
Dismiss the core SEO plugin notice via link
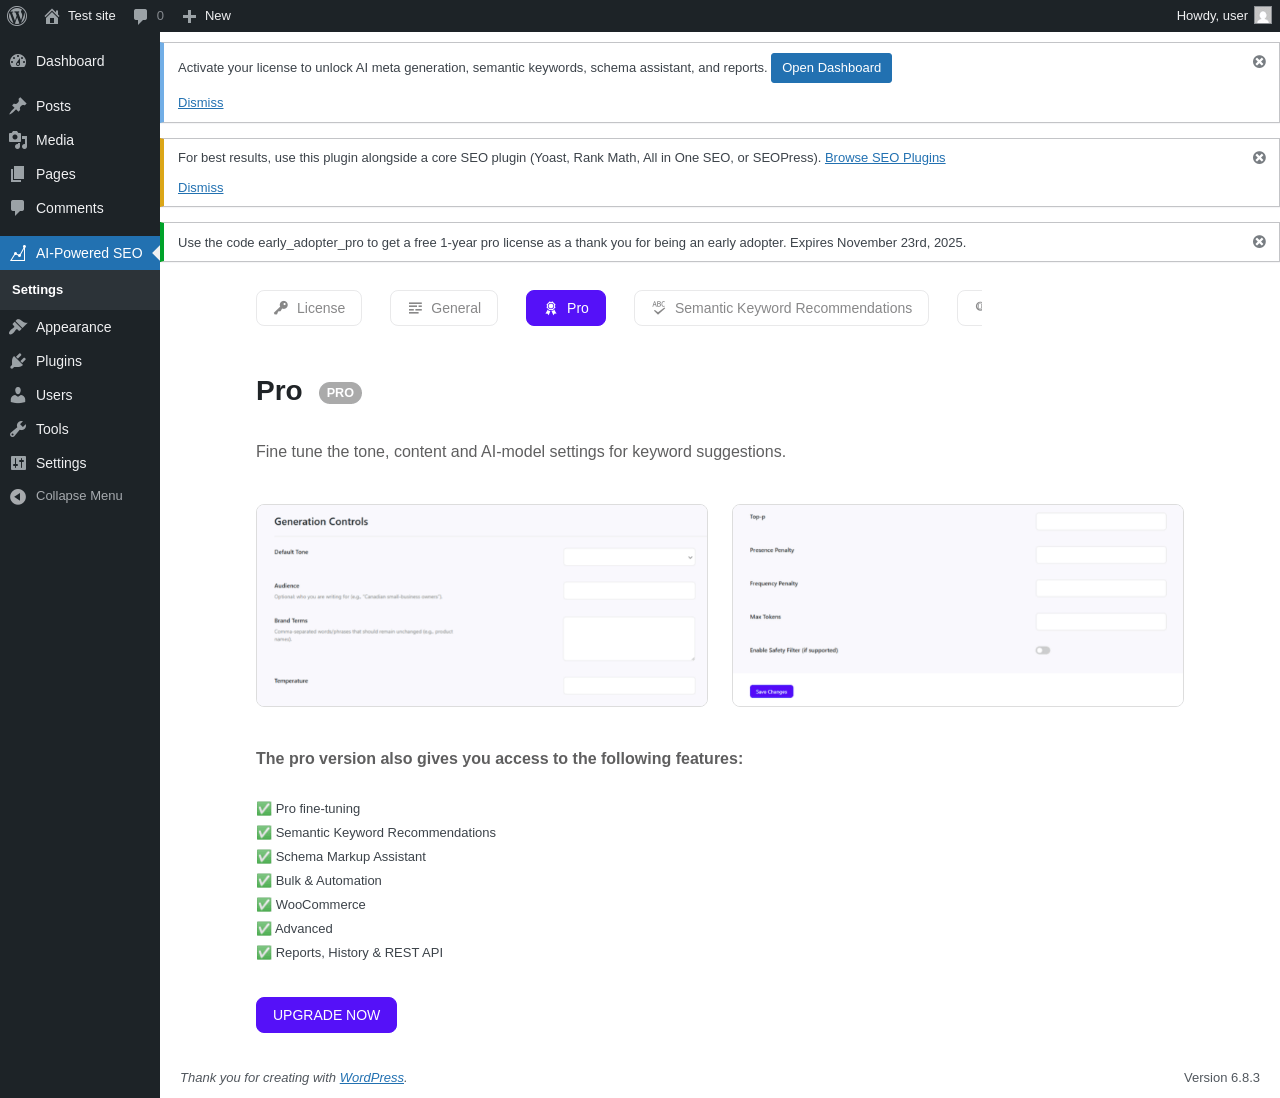(200, 188)
